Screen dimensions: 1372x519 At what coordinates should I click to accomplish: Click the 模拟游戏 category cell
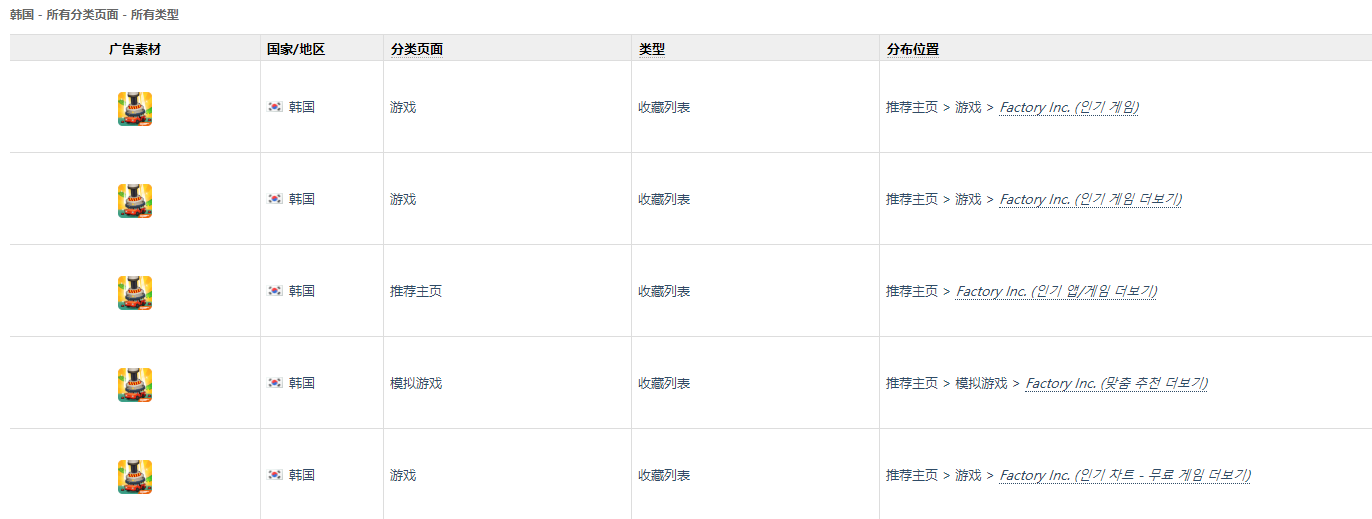416,383
